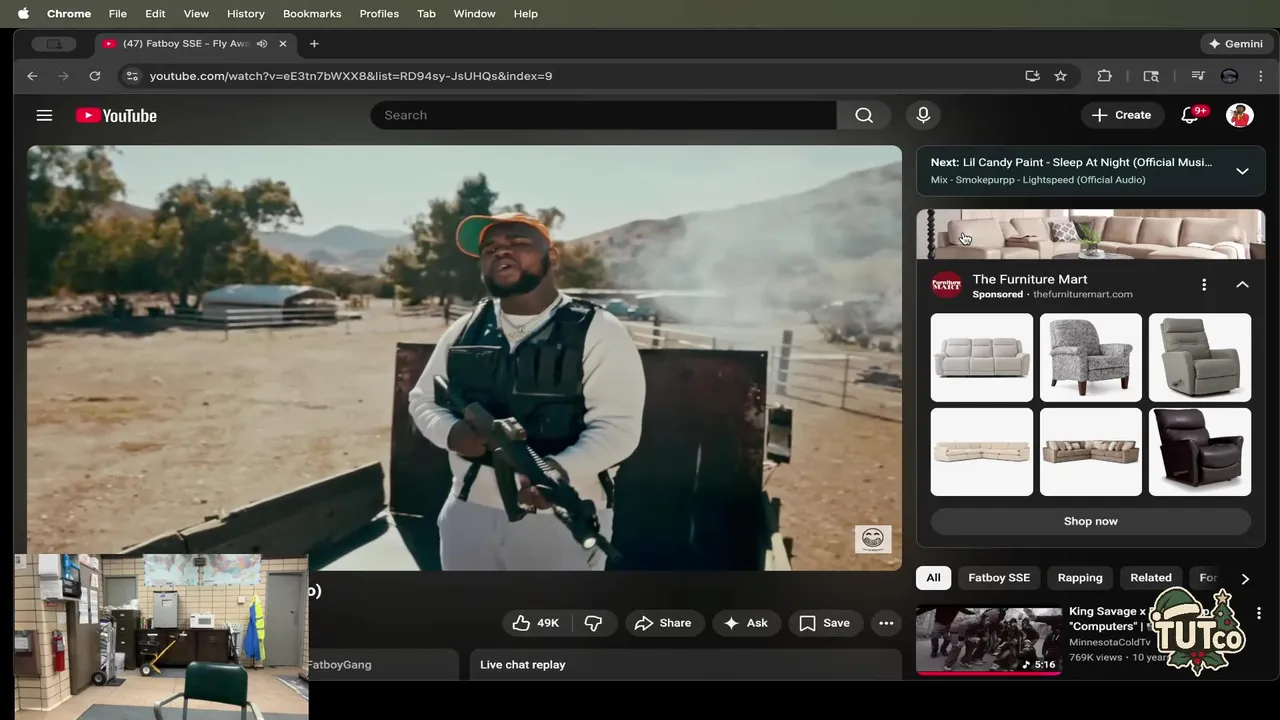The width and height of the screenshot is (1280, 720).
Task: Select the Rapping filter chip
Action: (1080, 578)
